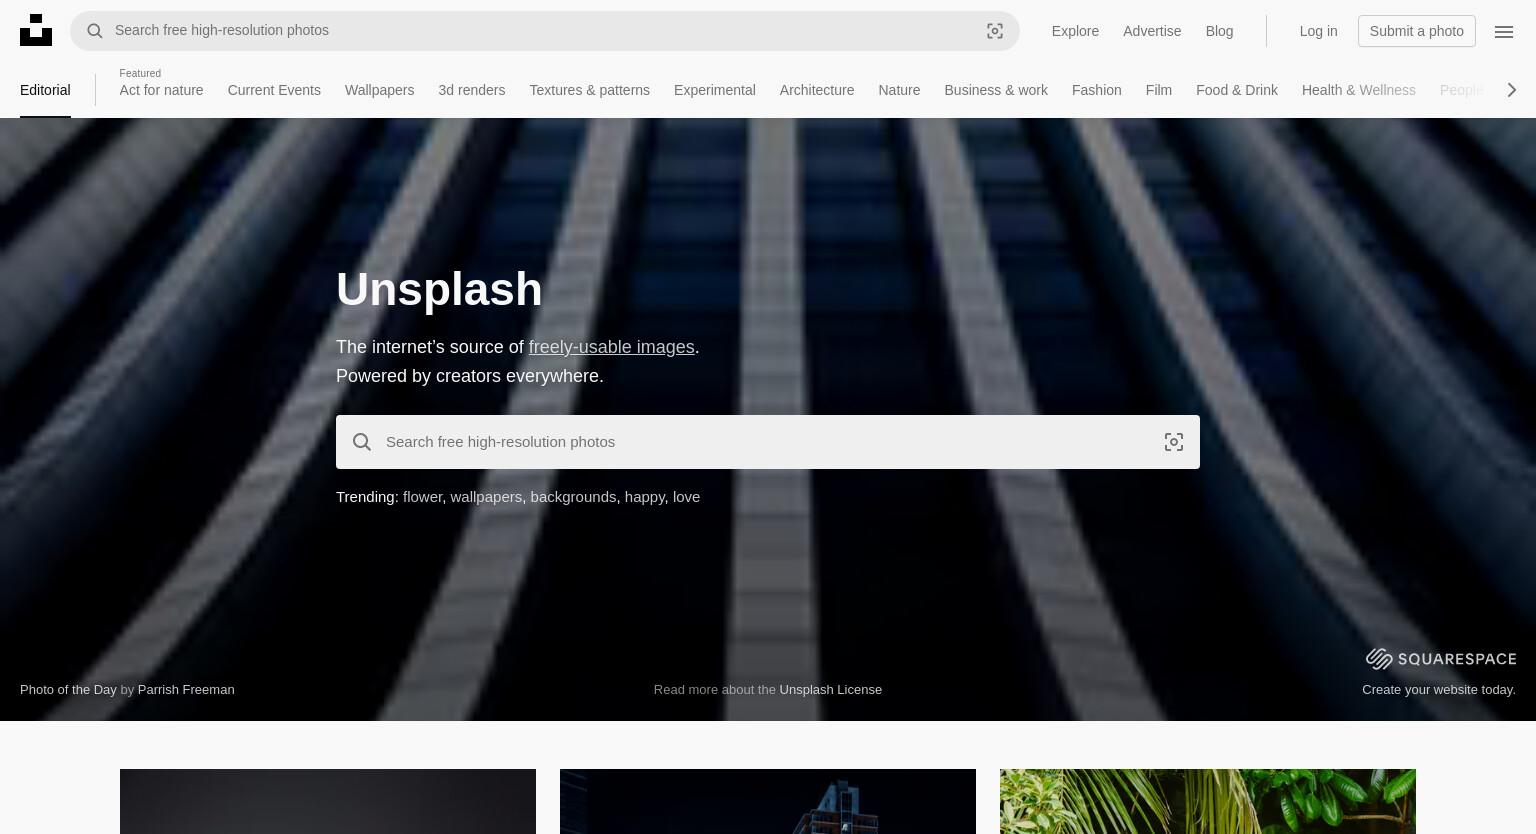
Task: Click Log in
Action: click(x=1318, y=31)
